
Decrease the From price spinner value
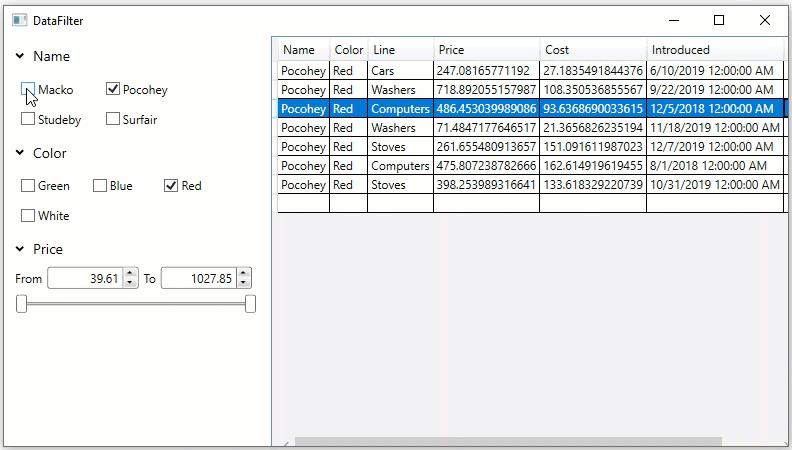[x=129, y=284]
